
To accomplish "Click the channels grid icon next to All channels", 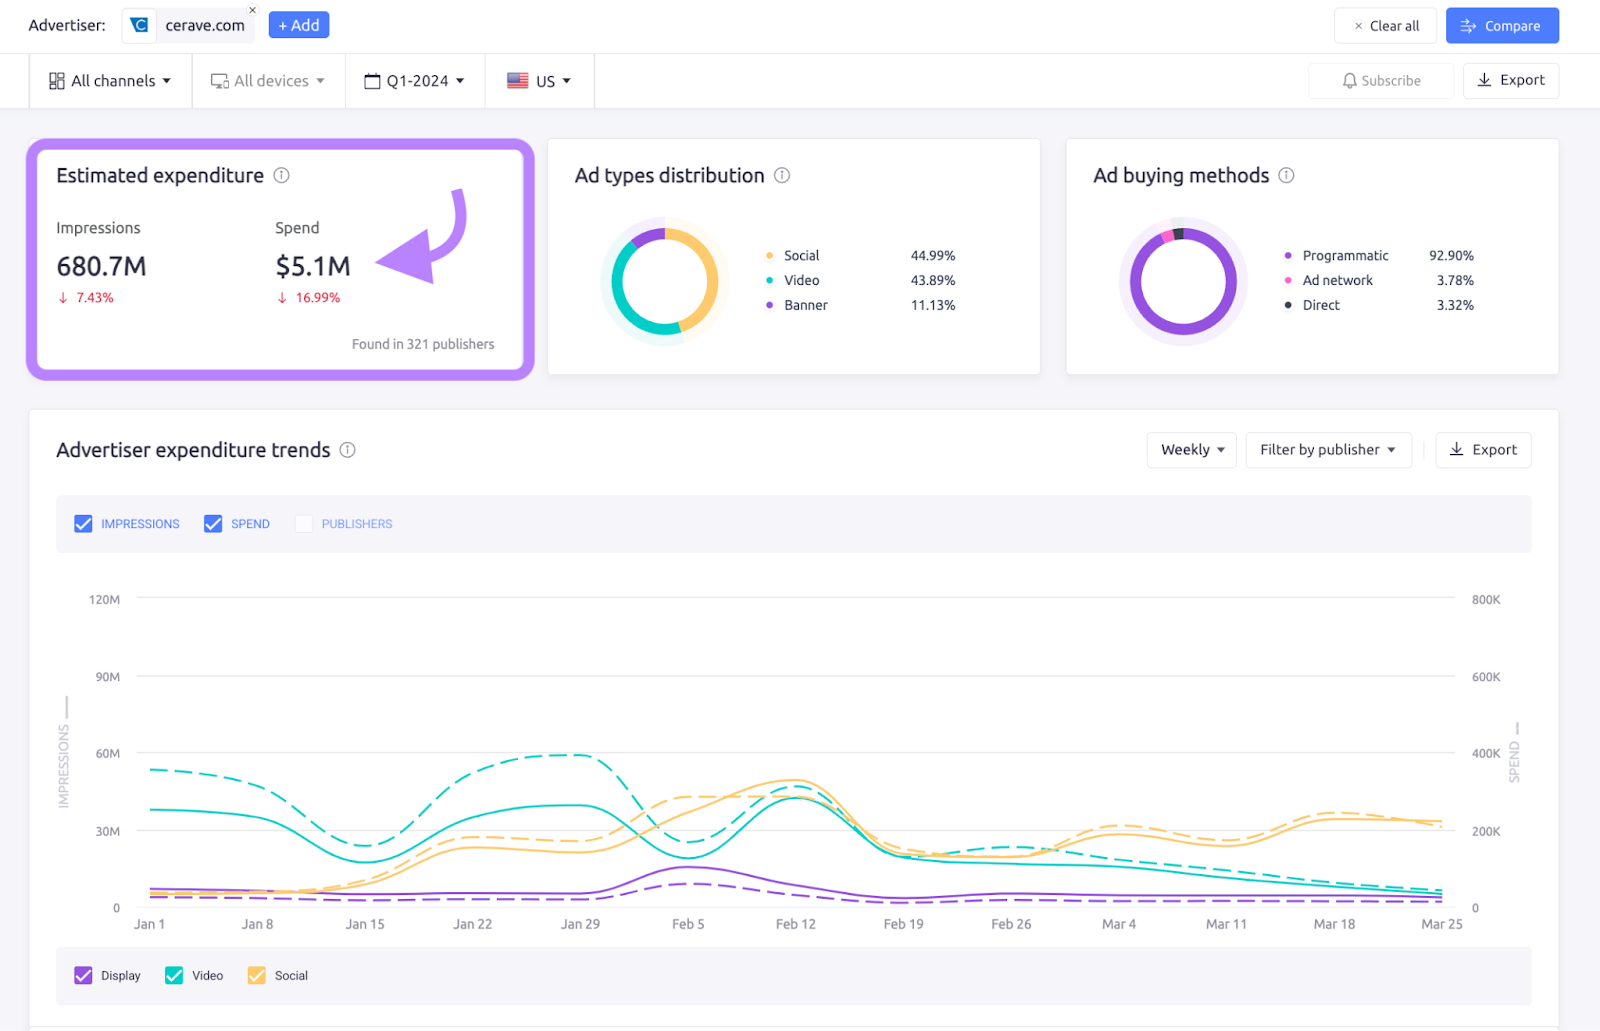I will pos(56,80).
